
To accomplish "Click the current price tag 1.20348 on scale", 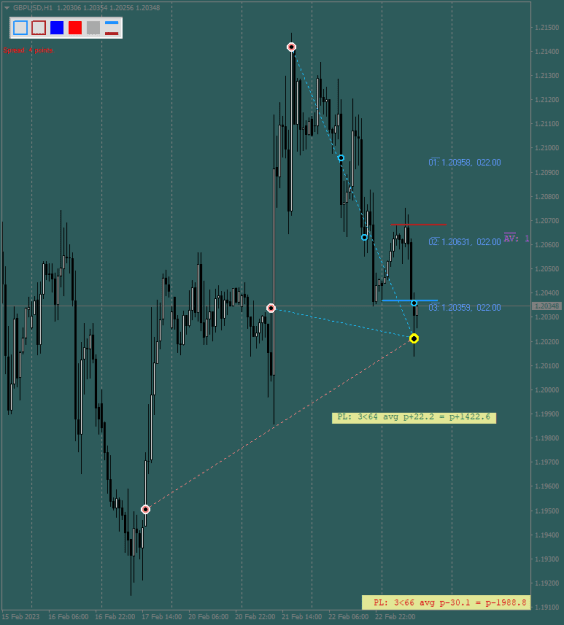I will pyautogui.click(x=547, y=306).
